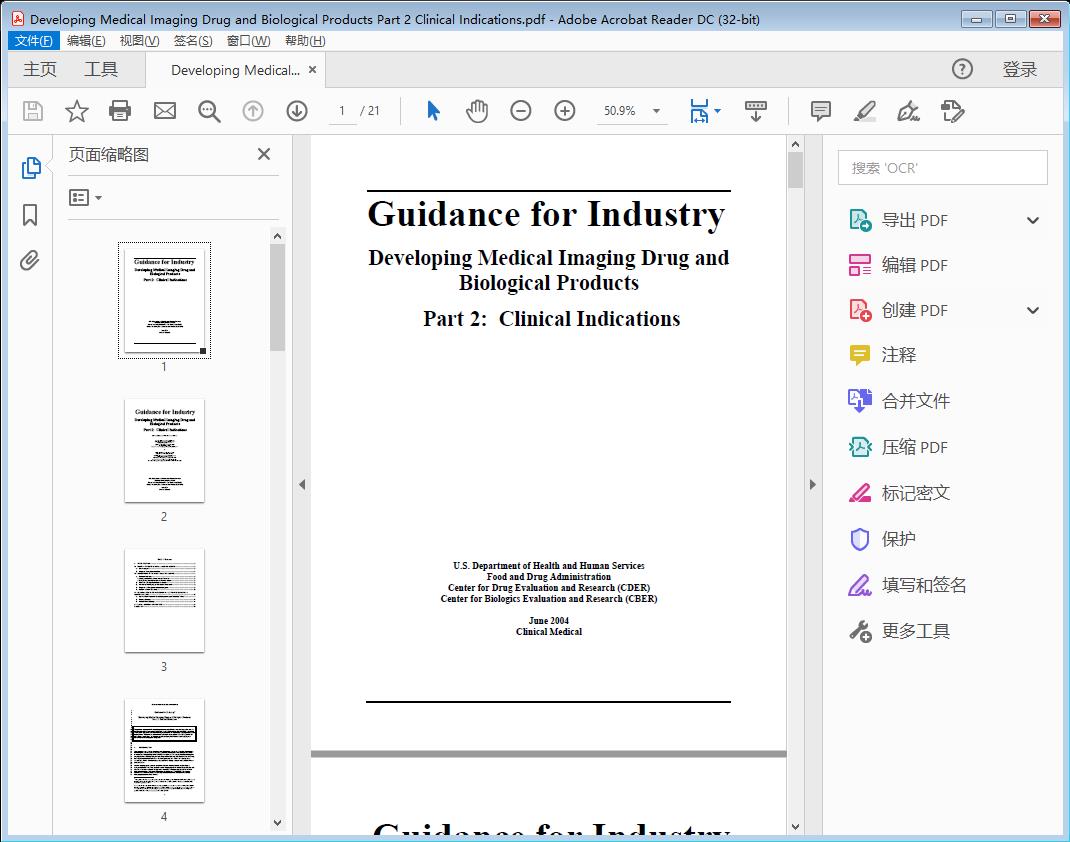The width and height of the screenshot is (1070, 842).
Task: Click the email document icon
Action: pyautogui.click(x=164, y=111)
